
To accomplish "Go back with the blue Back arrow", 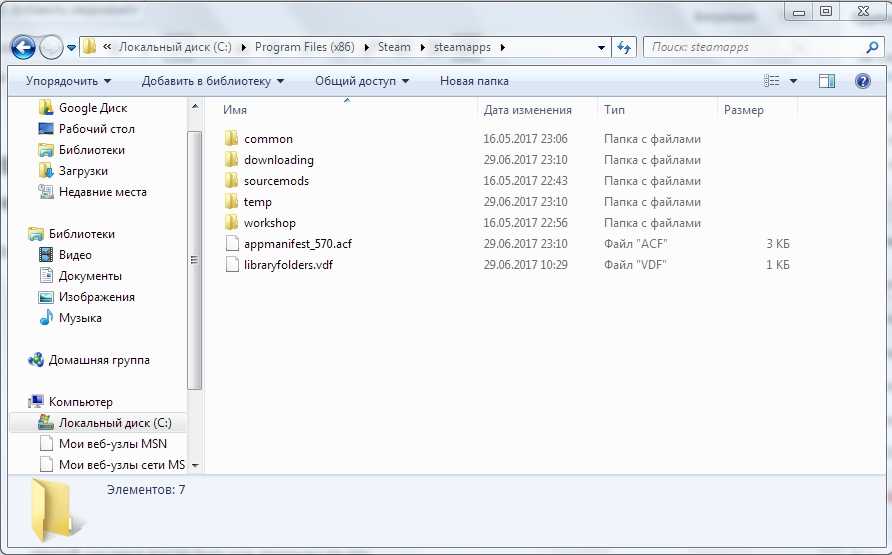I will [23, 47].
